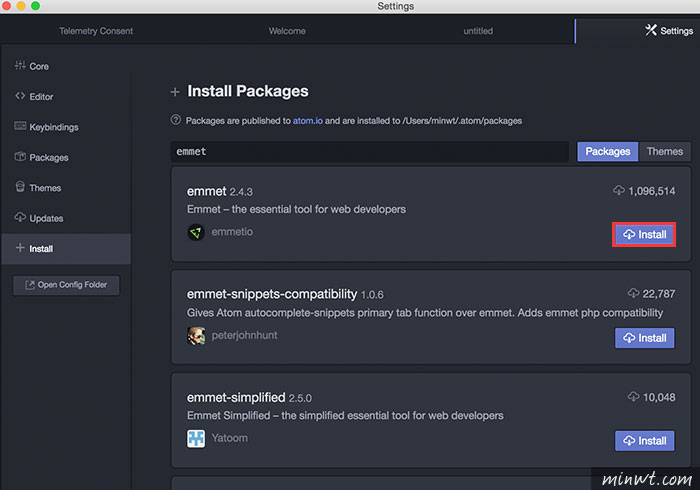Click the Themes paint bucket icon
Image resolution: width=700 pixels, height=490 pixels.
pos(20,187)
